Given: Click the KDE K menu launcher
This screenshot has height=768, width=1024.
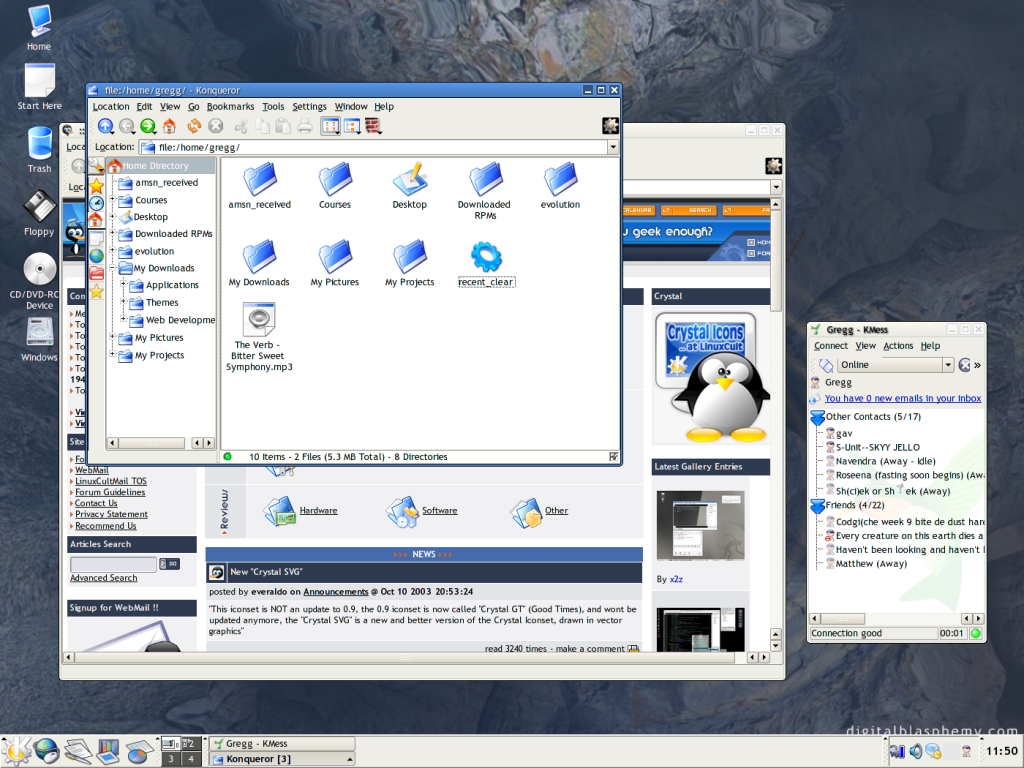Looking at the screenshot, I should coord(16,750).
